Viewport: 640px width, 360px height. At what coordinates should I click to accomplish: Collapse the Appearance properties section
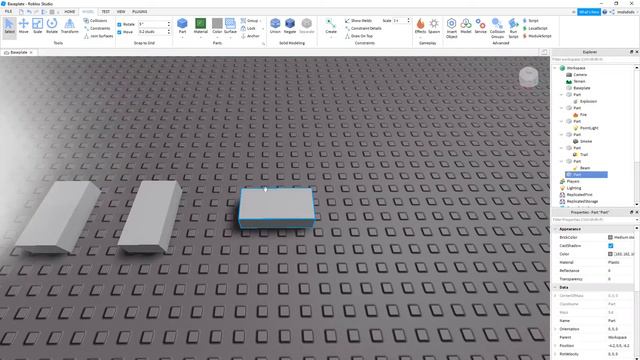coord(555,229)
